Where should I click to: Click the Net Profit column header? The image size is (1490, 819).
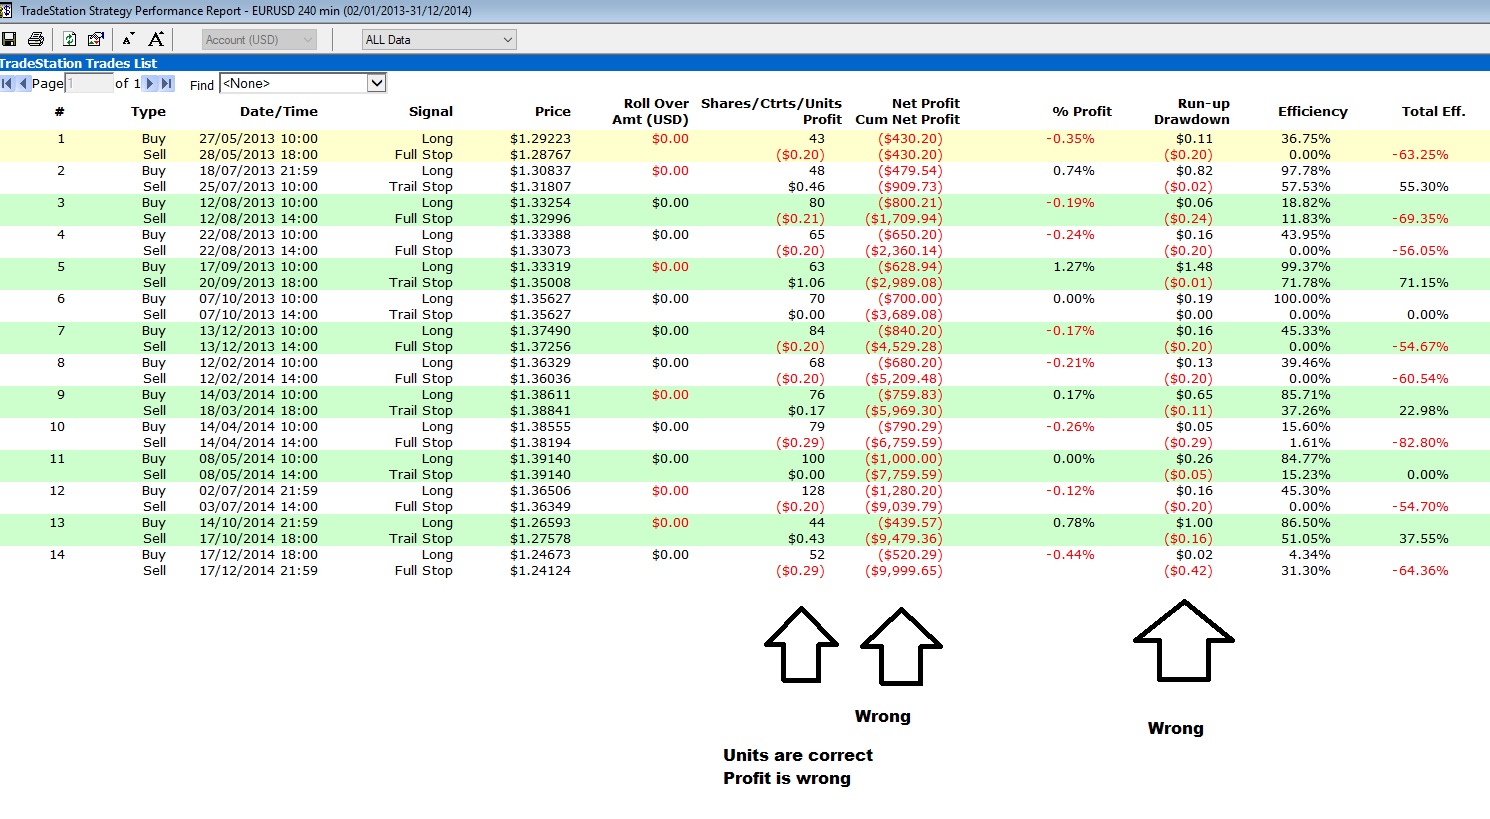tap(925, 103)
